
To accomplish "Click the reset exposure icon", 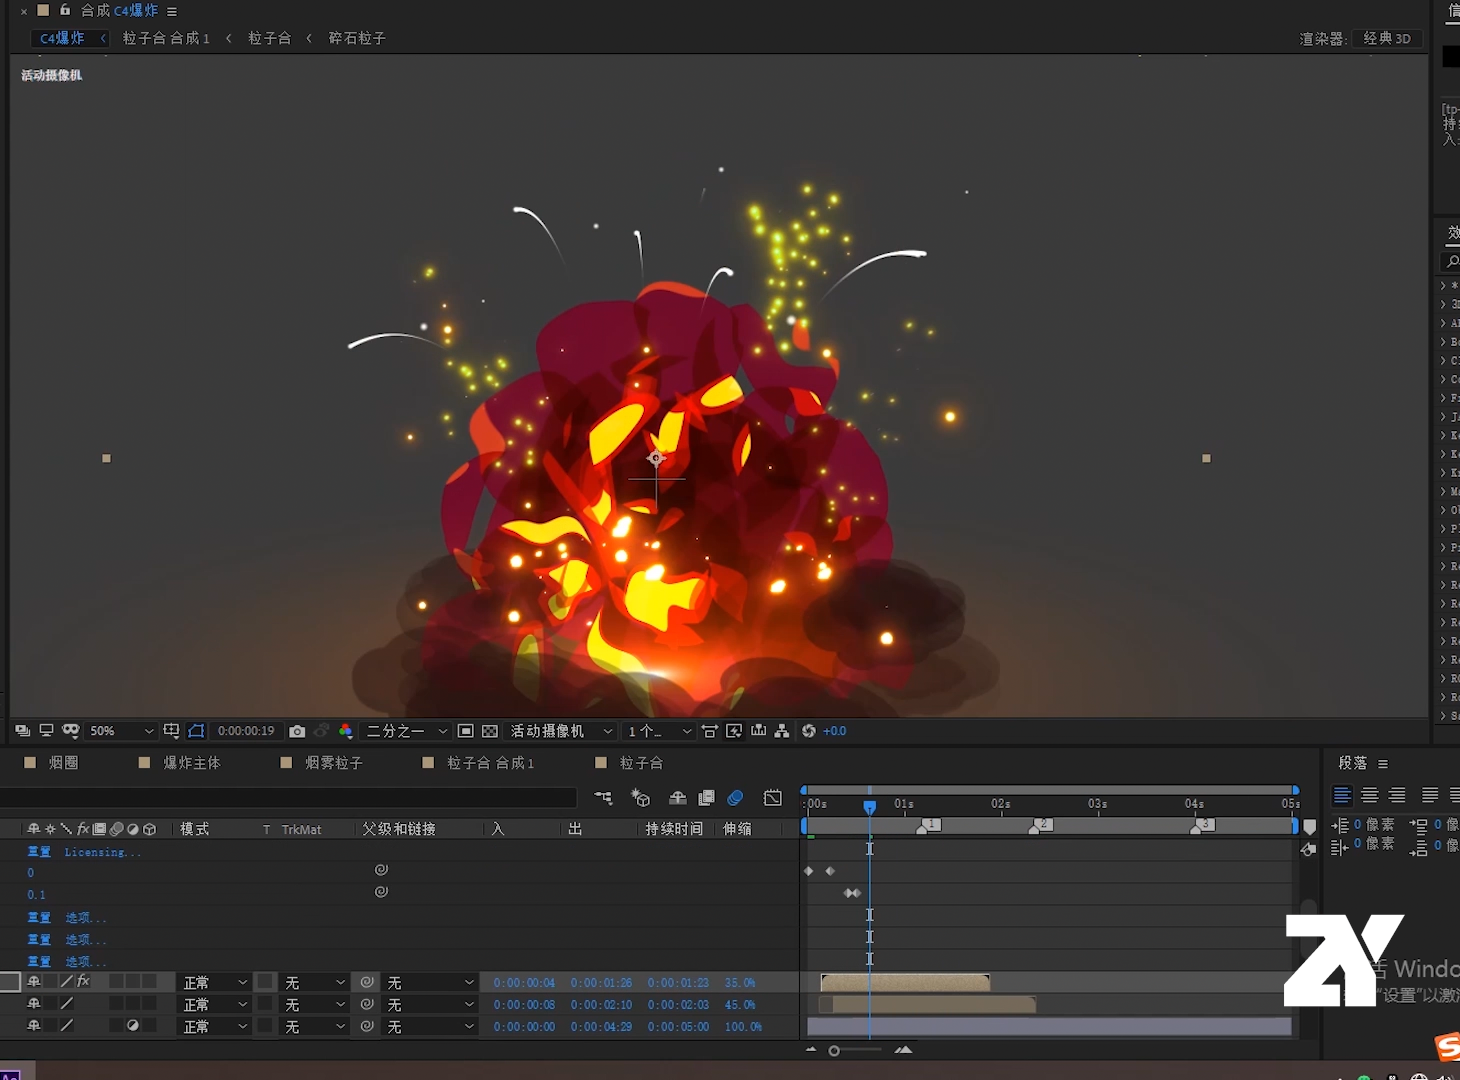I will [808, 731].
